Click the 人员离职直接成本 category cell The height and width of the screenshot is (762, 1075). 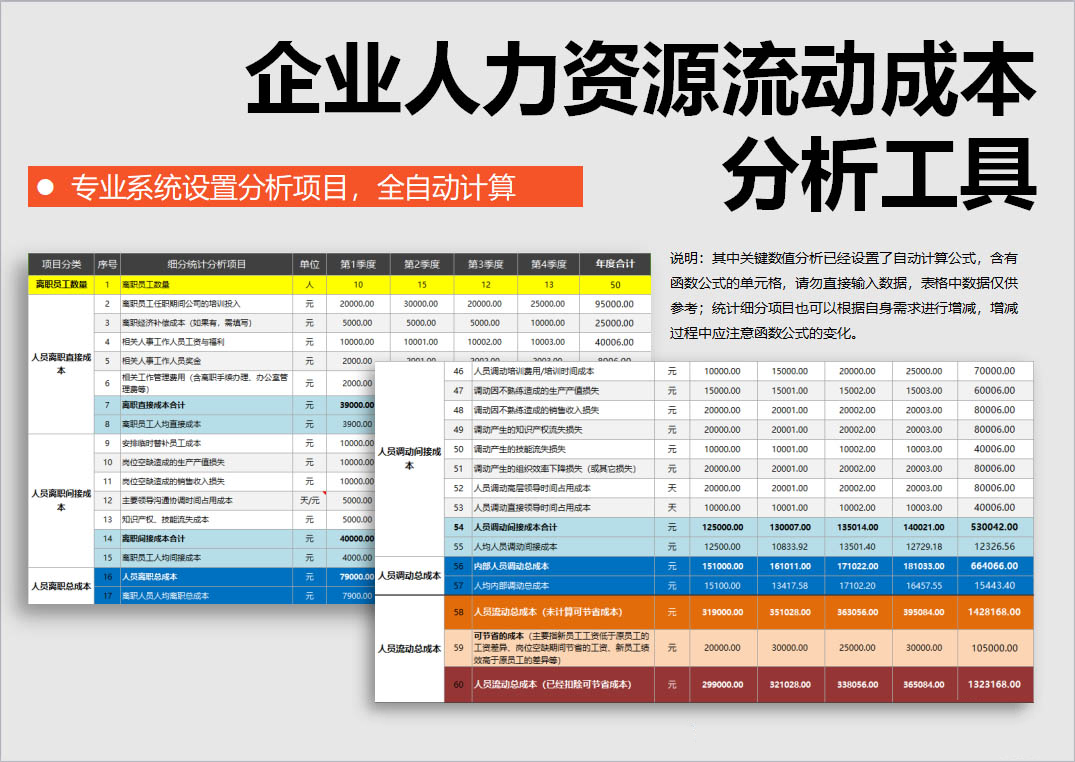61,362
